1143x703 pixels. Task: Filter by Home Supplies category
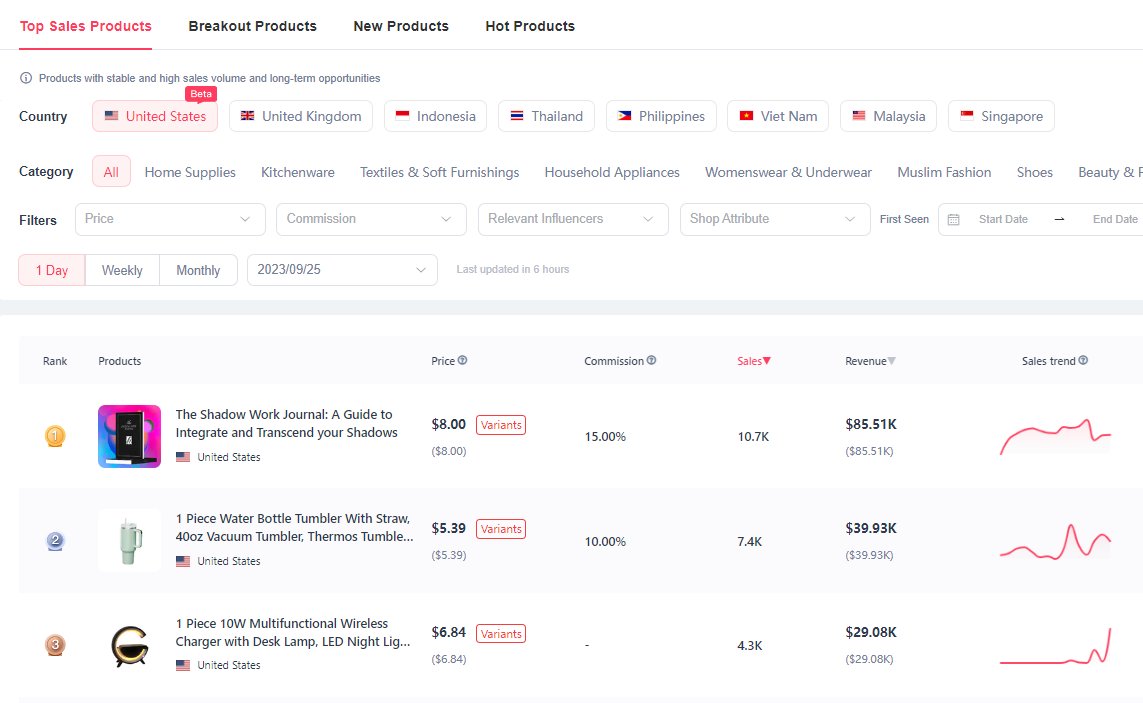pos(190,172)
